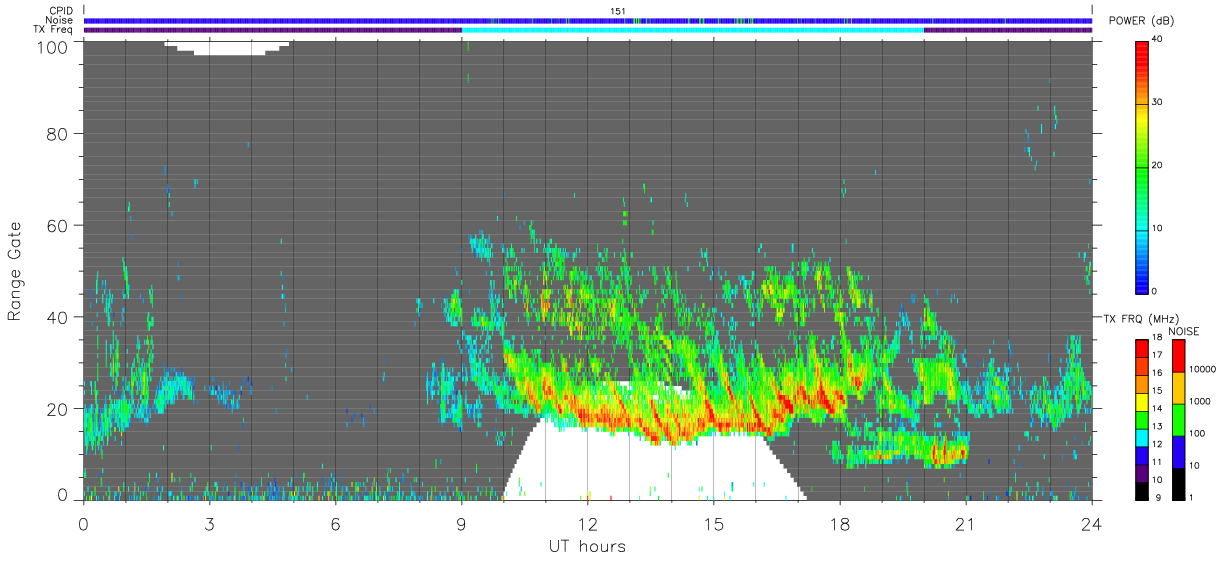The width and height of the screenshot is (1228, 567).
Task: Select the 18 MHz TX frequency swatch
Action: click(x=1142, y=348)
